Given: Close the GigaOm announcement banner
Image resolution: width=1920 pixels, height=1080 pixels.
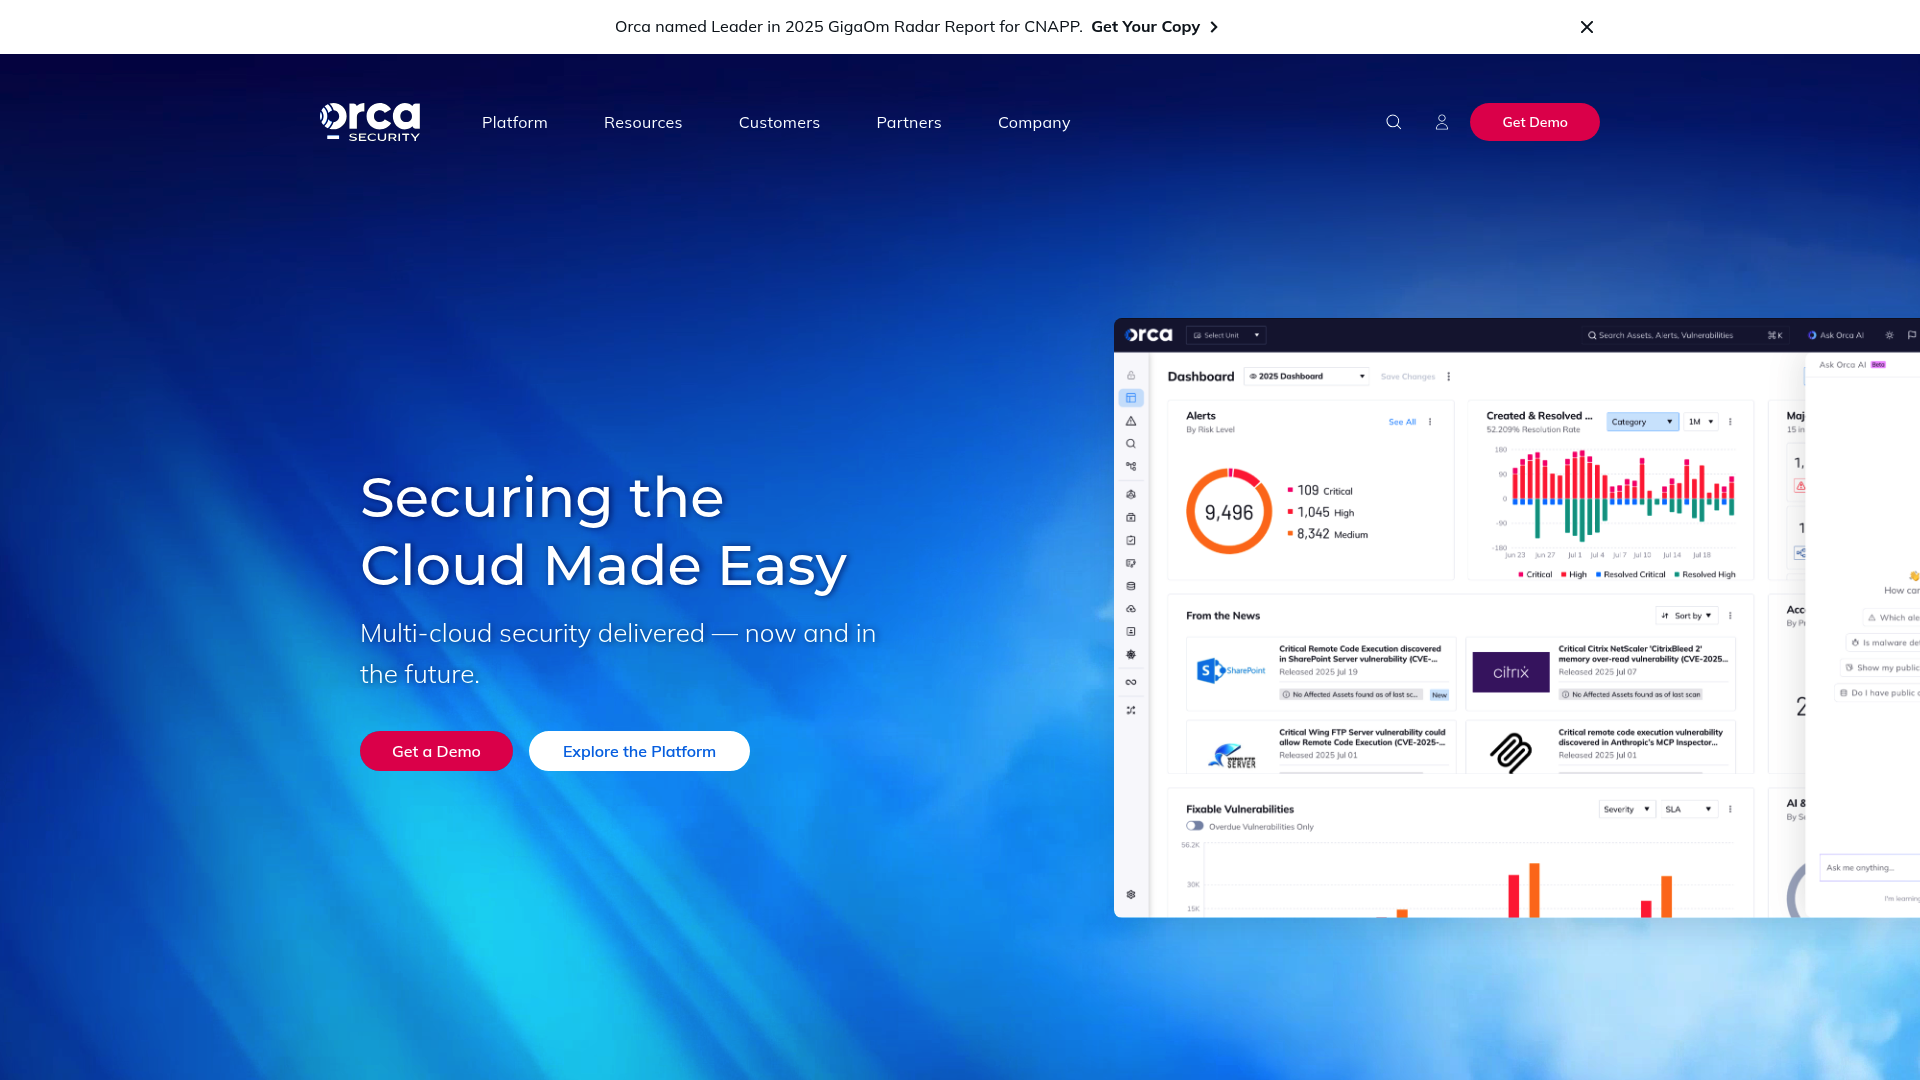Looking at the screenshot, I should point(1586,27).
